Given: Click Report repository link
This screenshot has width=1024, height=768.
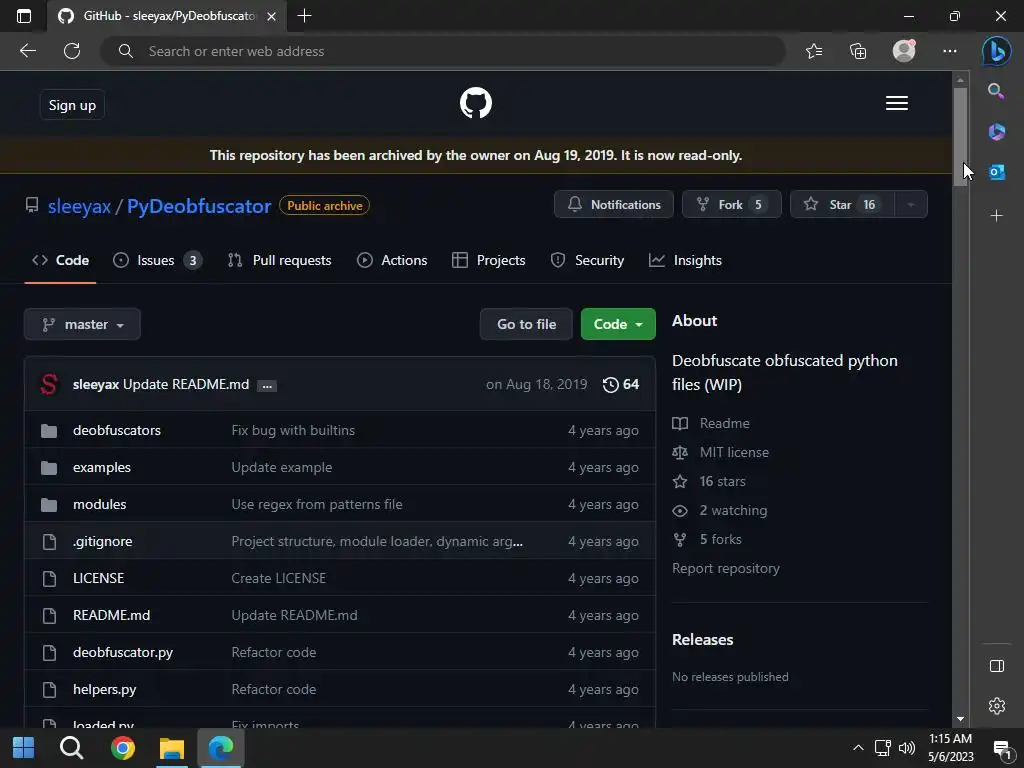Looking at the screenshot, I should tap(726, 569).
